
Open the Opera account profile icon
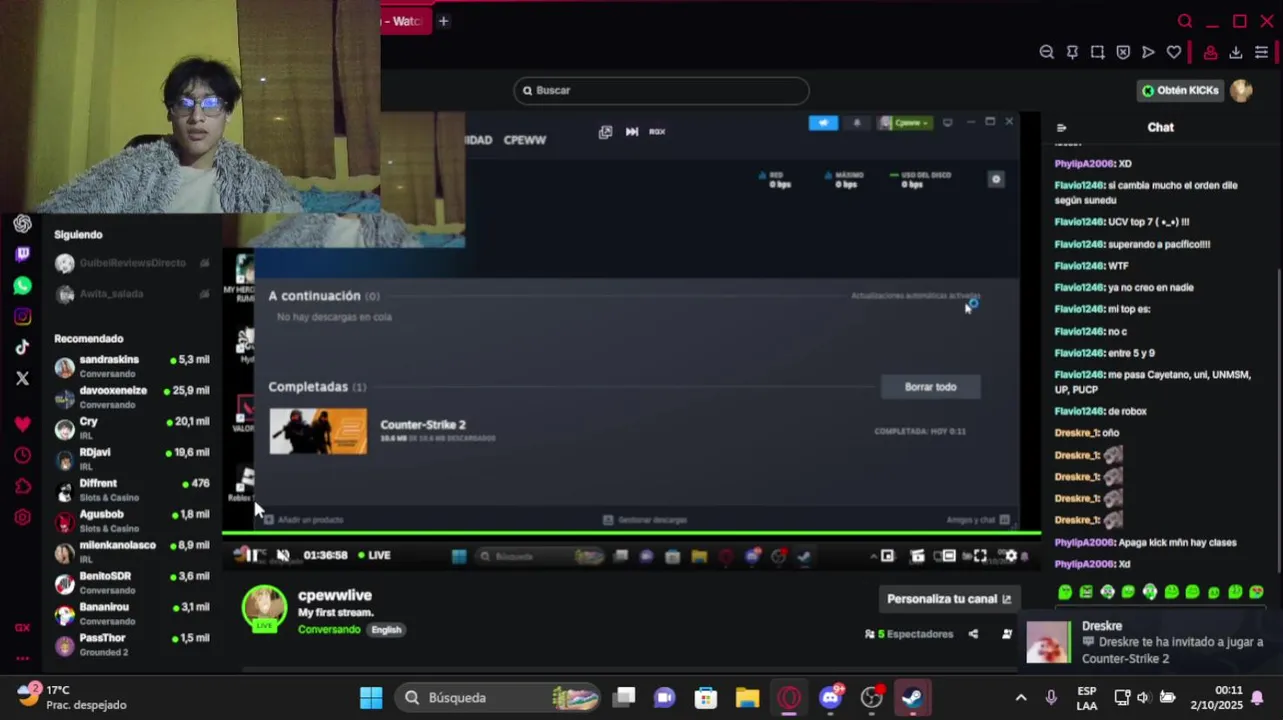[1210, 52]
